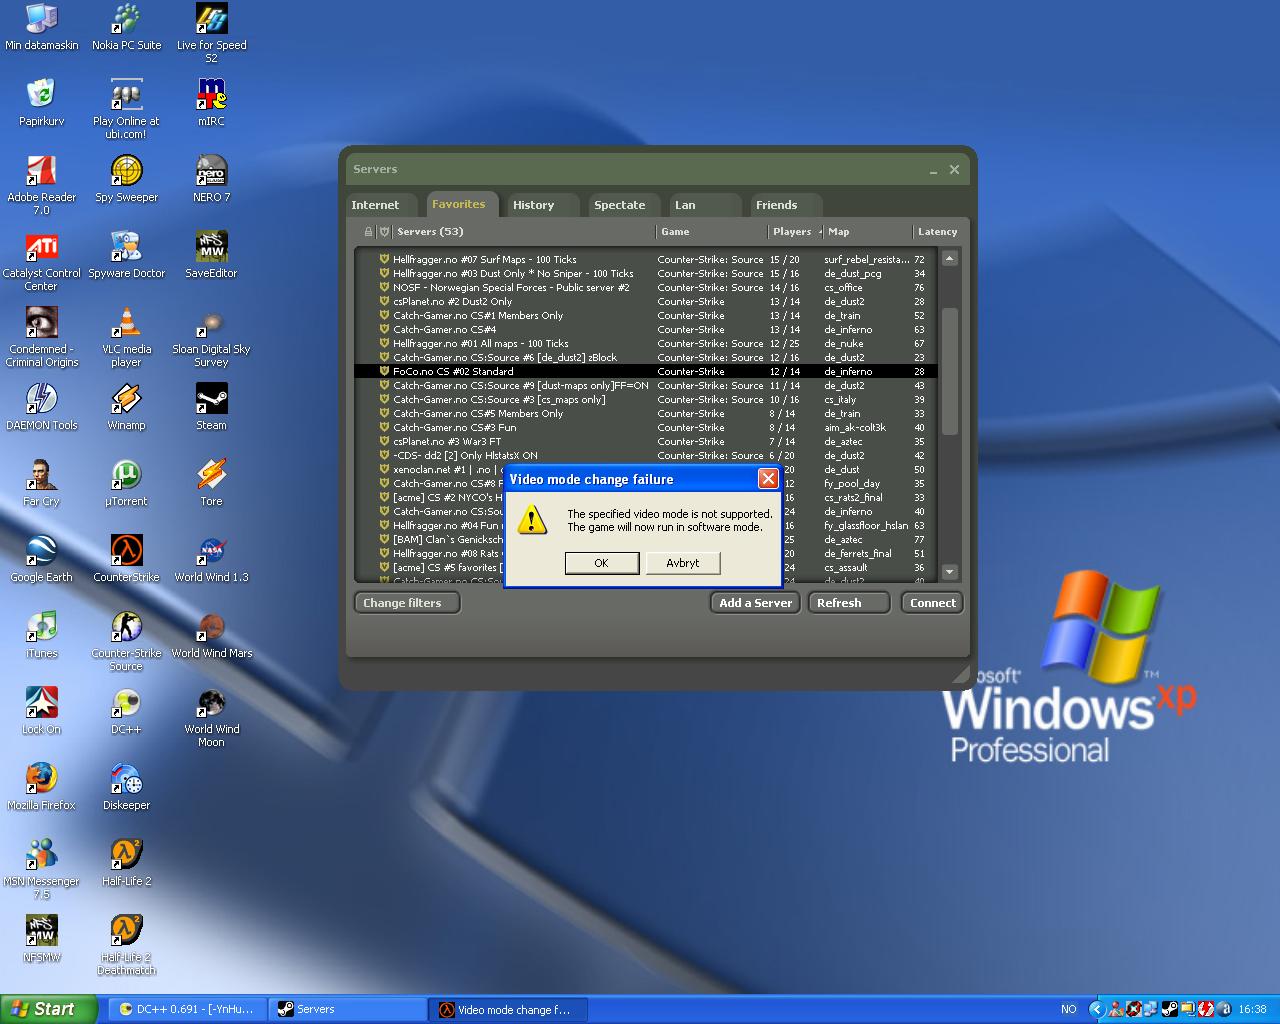Viewport: 1280px width, 1024px height.
Task: Open iTunes desktop shortcut
Action: 41,635
